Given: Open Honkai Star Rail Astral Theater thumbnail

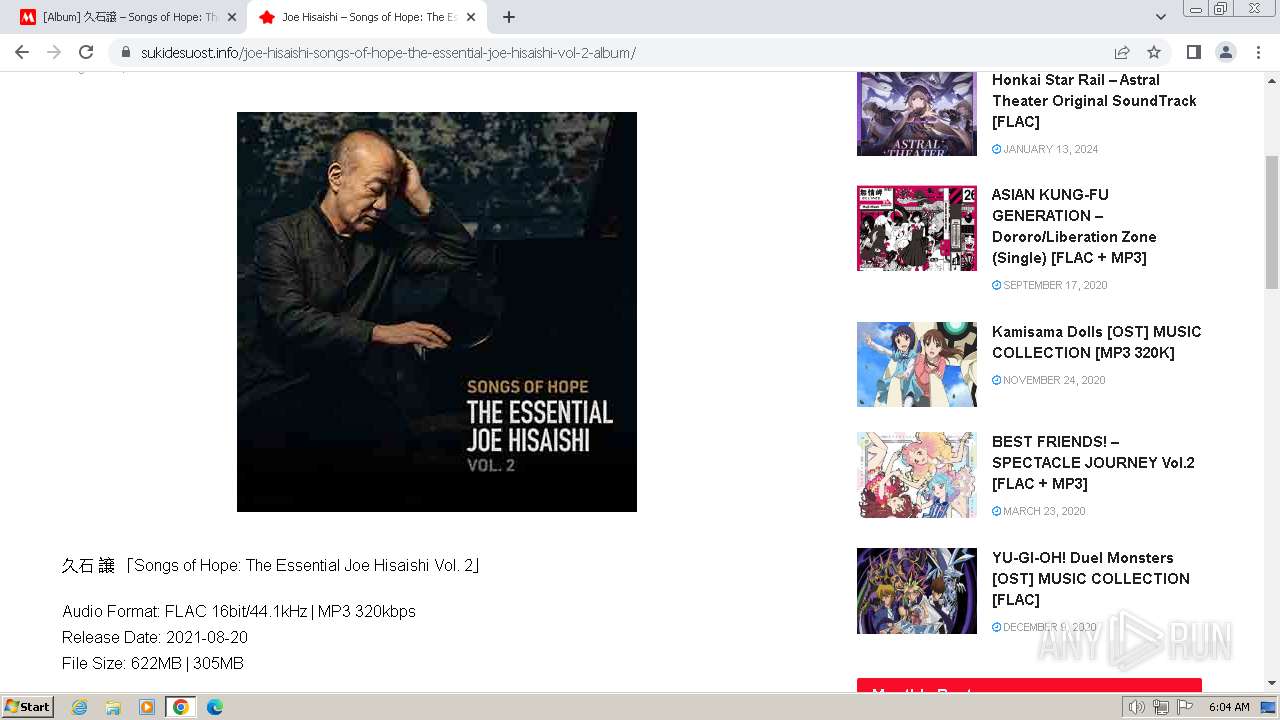Looking at the screenshot, I should coord(917,113).
